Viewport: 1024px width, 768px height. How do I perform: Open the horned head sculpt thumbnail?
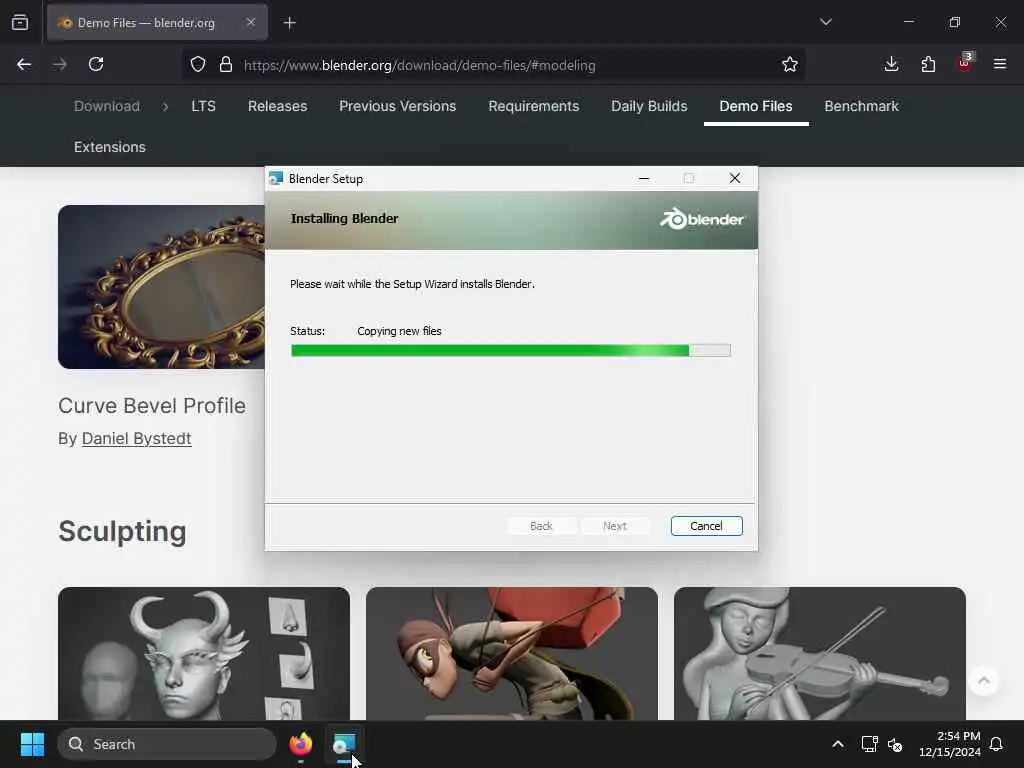pyautogui.click(x=204, y=653)
